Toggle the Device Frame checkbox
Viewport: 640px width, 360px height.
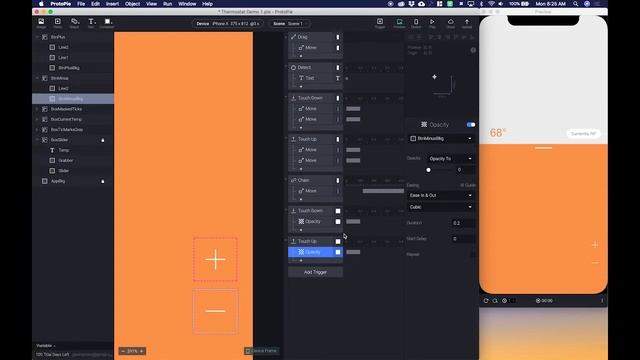[248, 351]
